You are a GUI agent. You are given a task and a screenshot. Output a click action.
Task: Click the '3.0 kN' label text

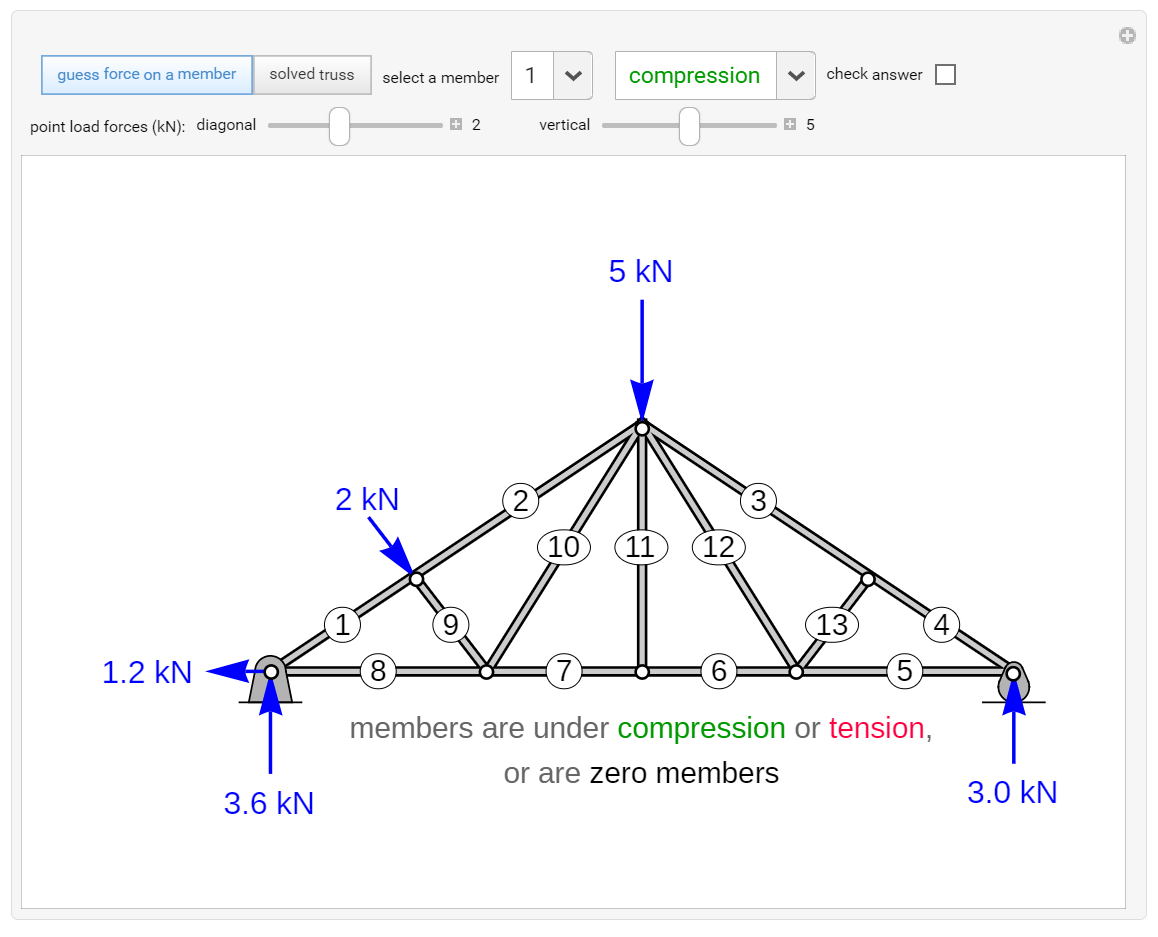(1013, 792)
